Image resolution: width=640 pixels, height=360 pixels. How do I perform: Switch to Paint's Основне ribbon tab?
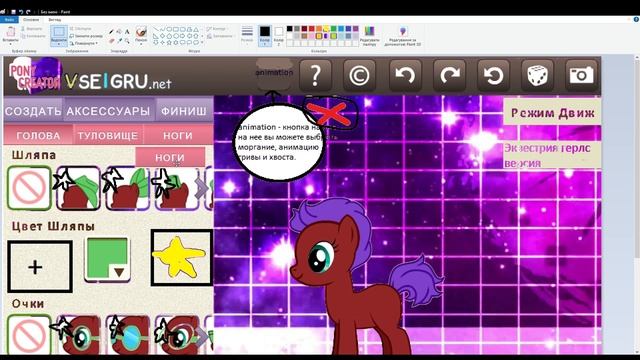[31, 19]
